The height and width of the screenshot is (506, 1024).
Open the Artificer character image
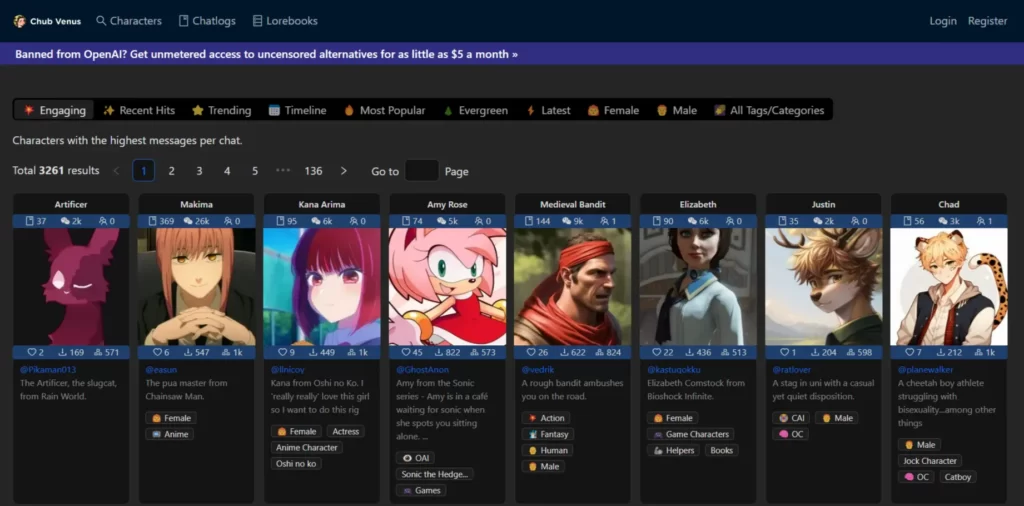tap(71, 287)
